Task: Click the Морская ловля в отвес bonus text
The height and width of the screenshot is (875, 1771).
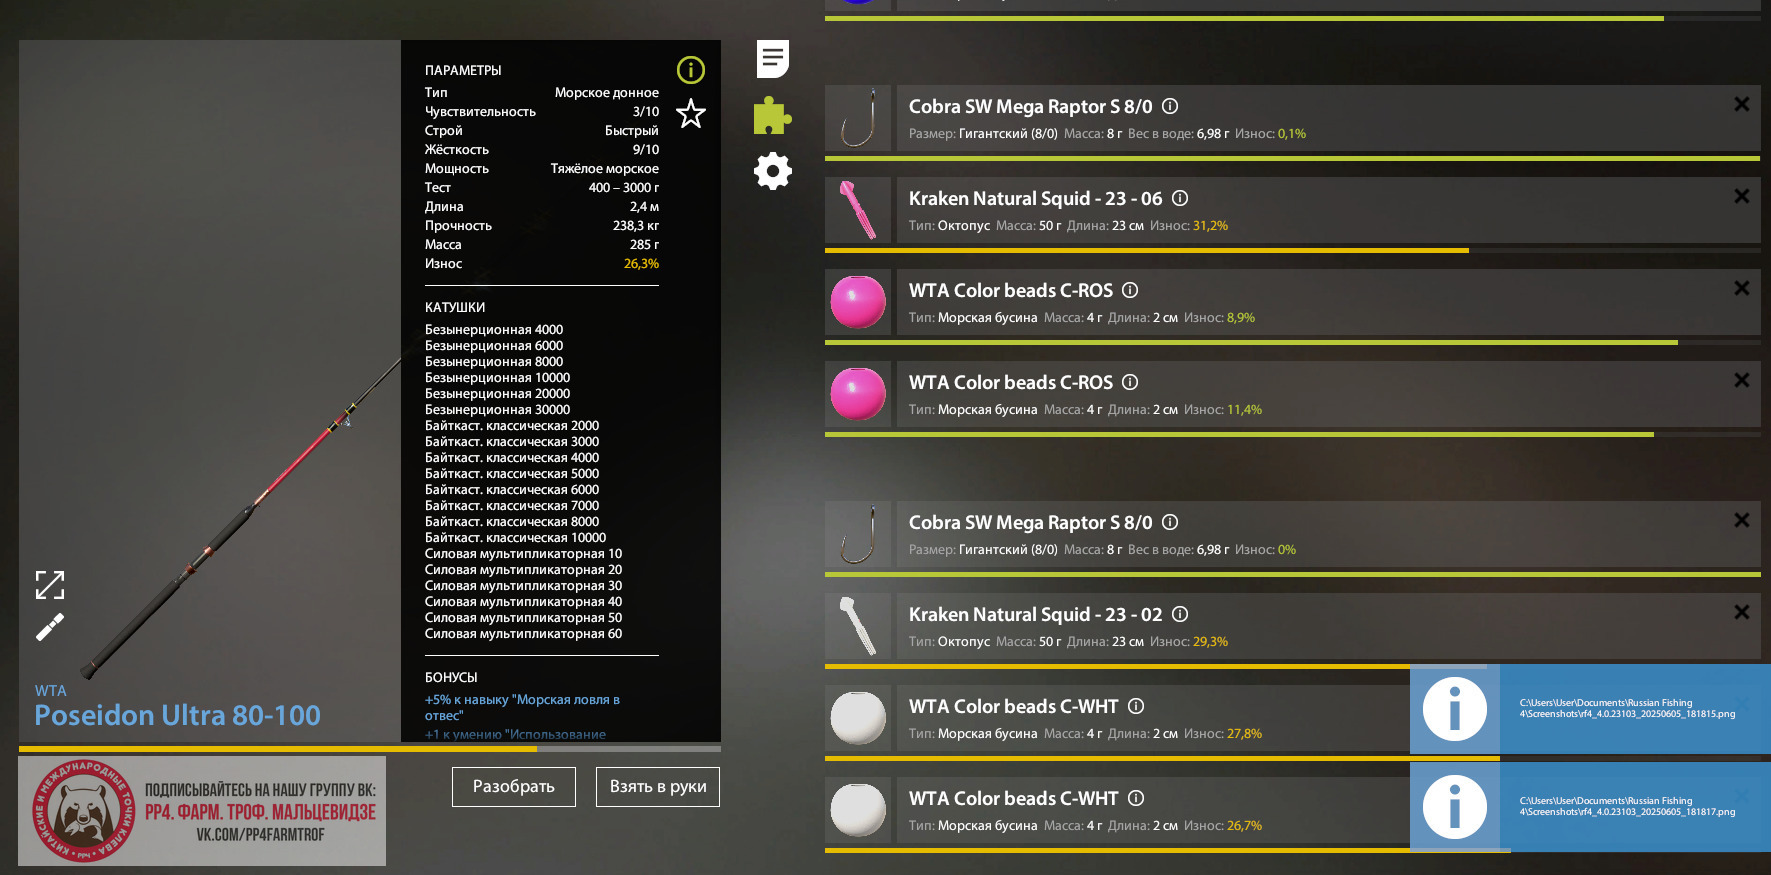Action: click(522, 707)
